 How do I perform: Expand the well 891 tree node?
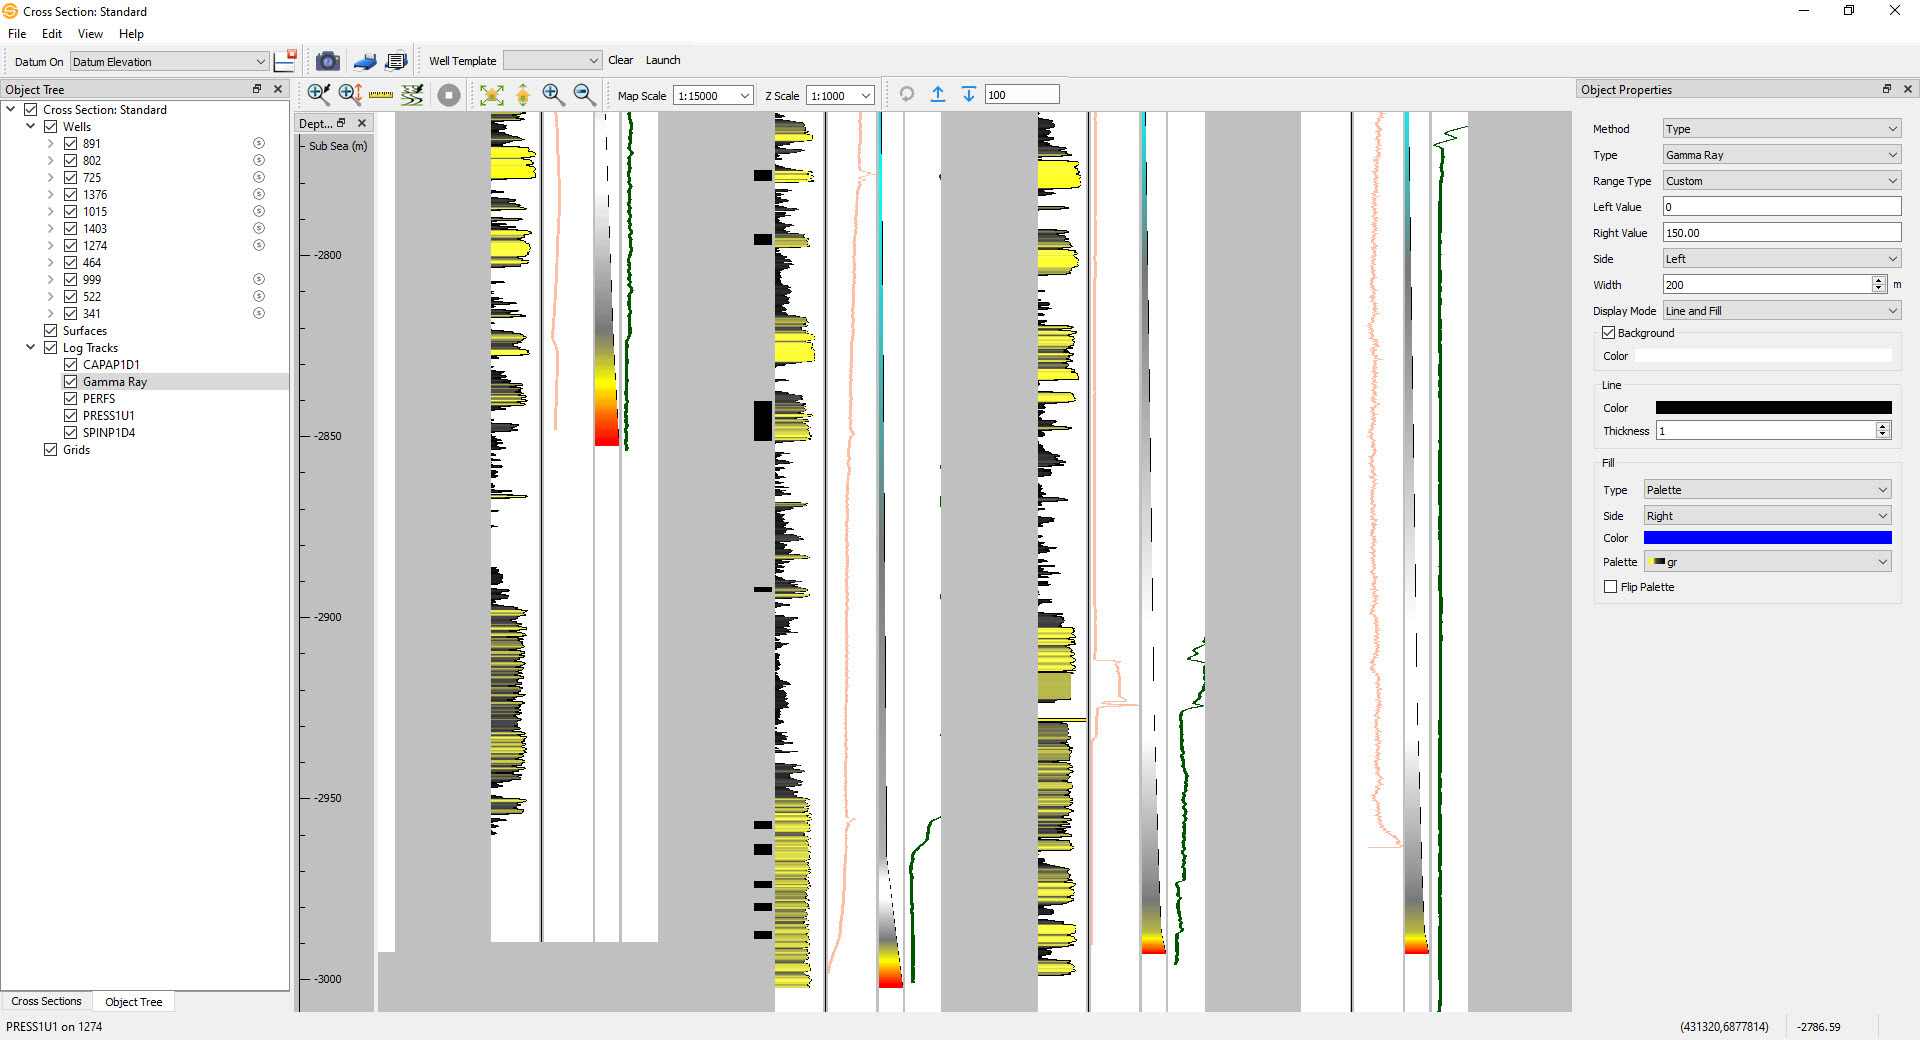pos(50,143)
